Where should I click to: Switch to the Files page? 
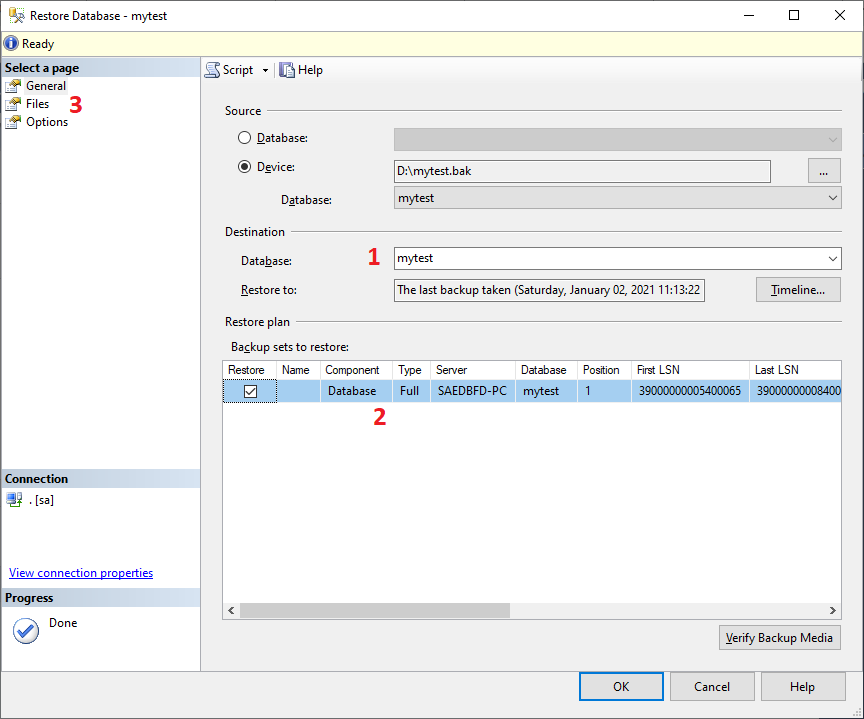point(37,104)
